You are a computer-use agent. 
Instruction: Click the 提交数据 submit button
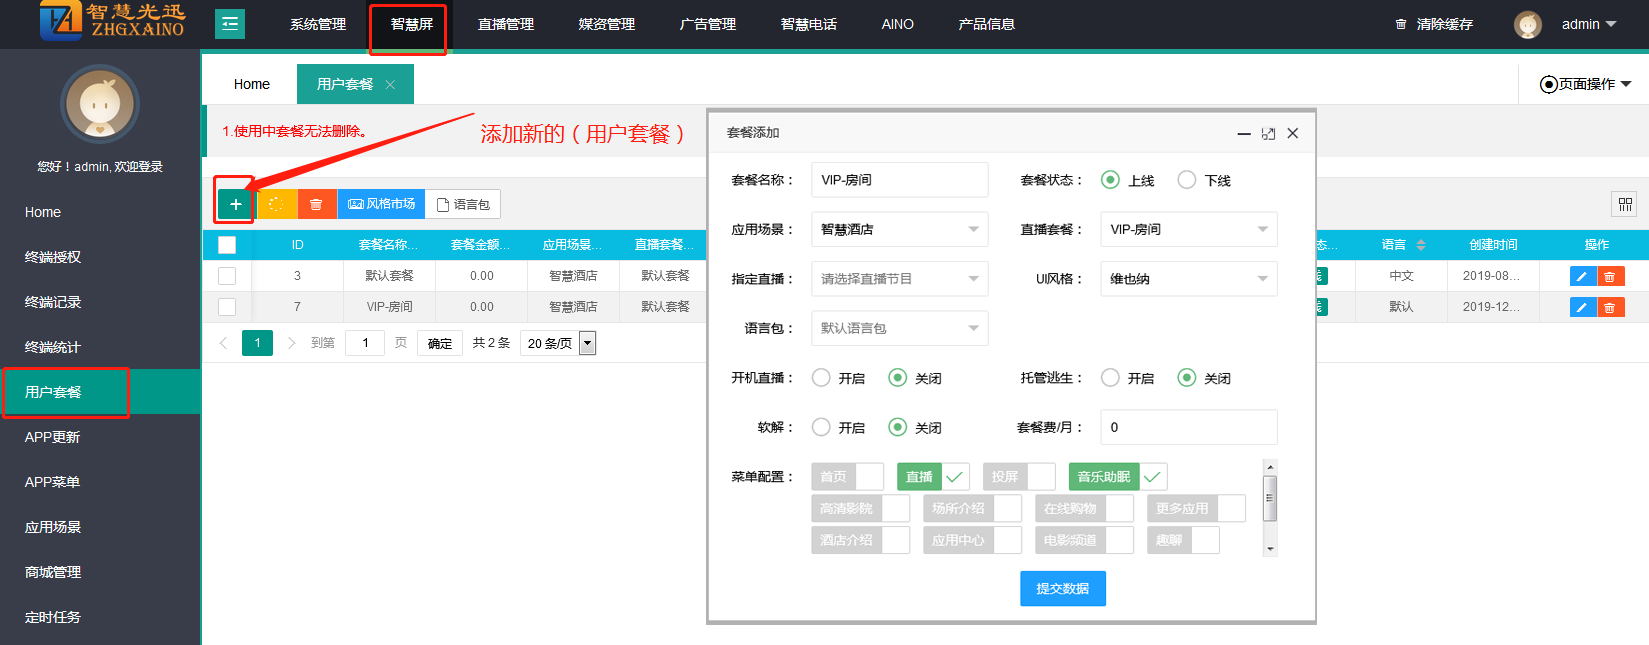pyautogui.click(x=1062, y=589)
